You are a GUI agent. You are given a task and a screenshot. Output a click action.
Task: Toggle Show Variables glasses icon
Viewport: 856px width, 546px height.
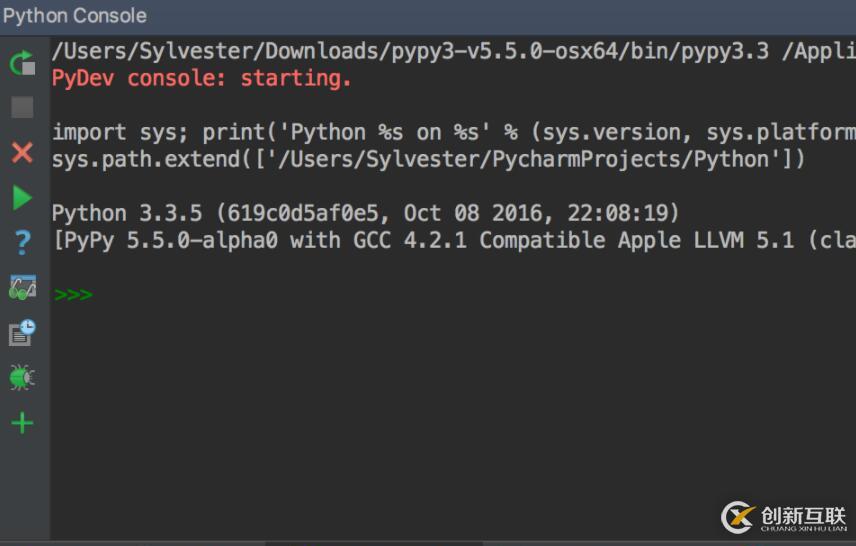pyautogui.click(x=22, y=287)
